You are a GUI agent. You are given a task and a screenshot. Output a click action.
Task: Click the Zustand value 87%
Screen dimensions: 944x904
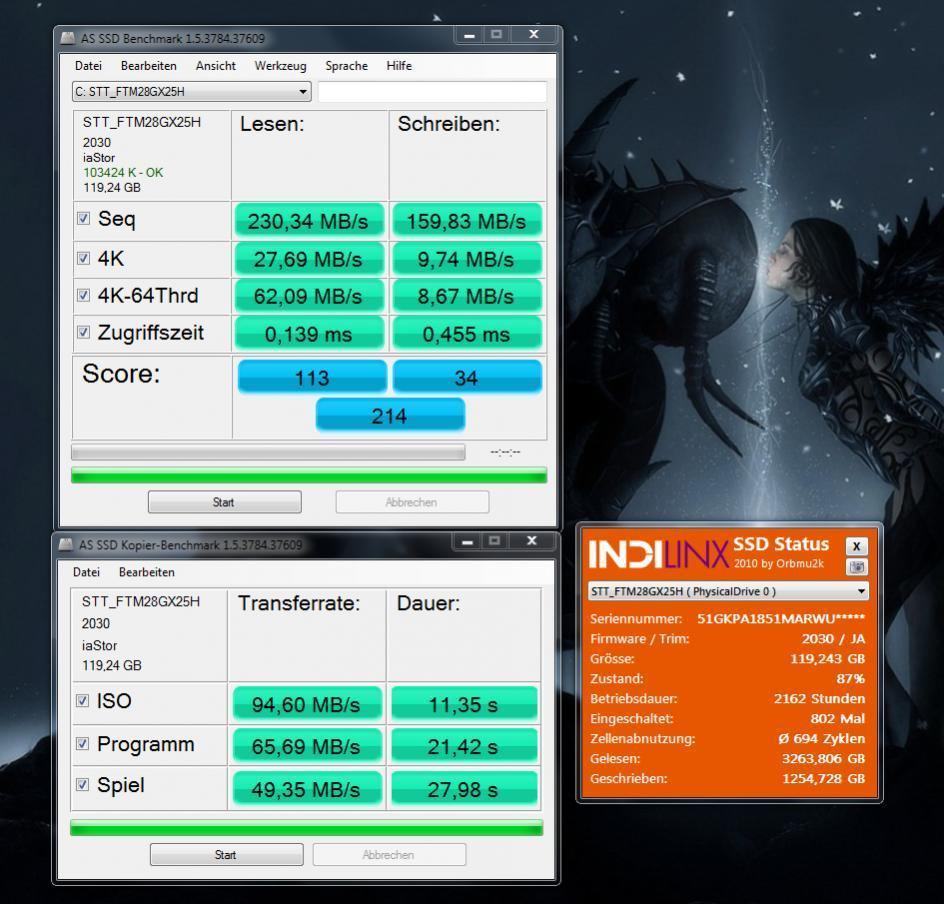coord(850,679)
